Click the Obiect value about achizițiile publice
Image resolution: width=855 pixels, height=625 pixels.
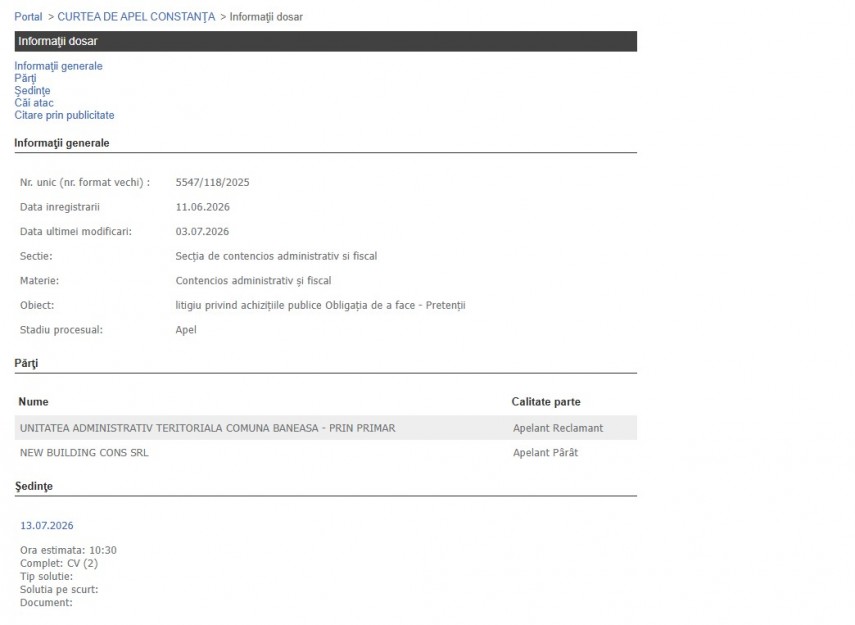(320, 305)
